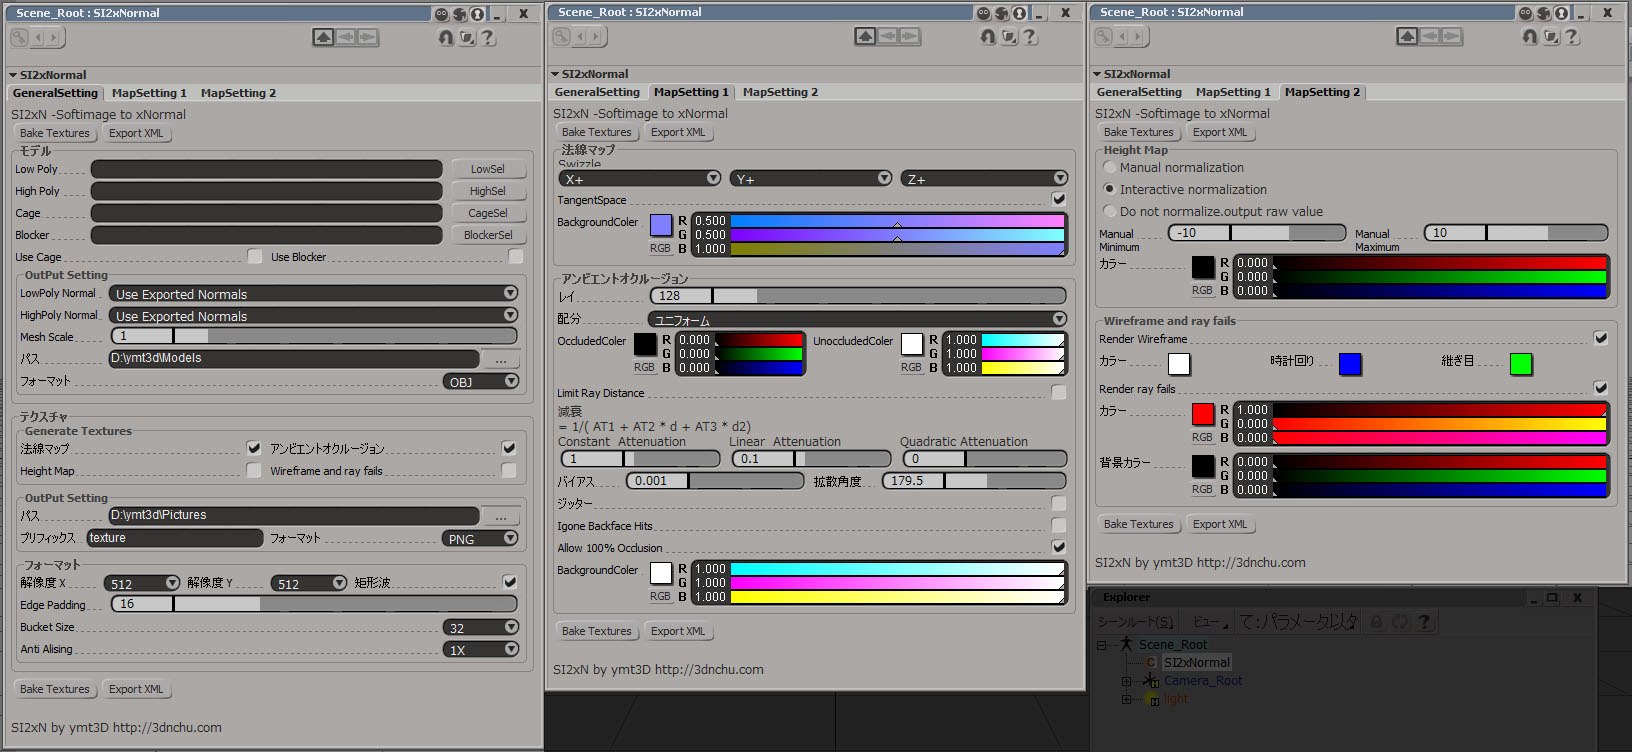The image size is (1632, 752).
Task: Click the refresh icon in the Explorer toolbar
Action: click(x=1400, y=621)
